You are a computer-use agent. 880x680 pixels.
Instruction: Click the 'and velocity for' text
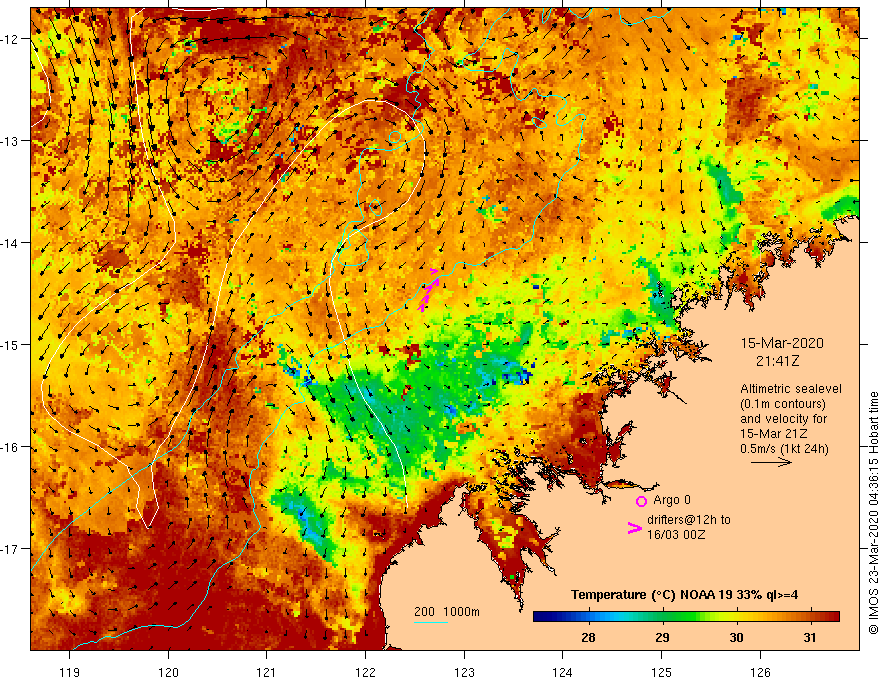(783, 419)
